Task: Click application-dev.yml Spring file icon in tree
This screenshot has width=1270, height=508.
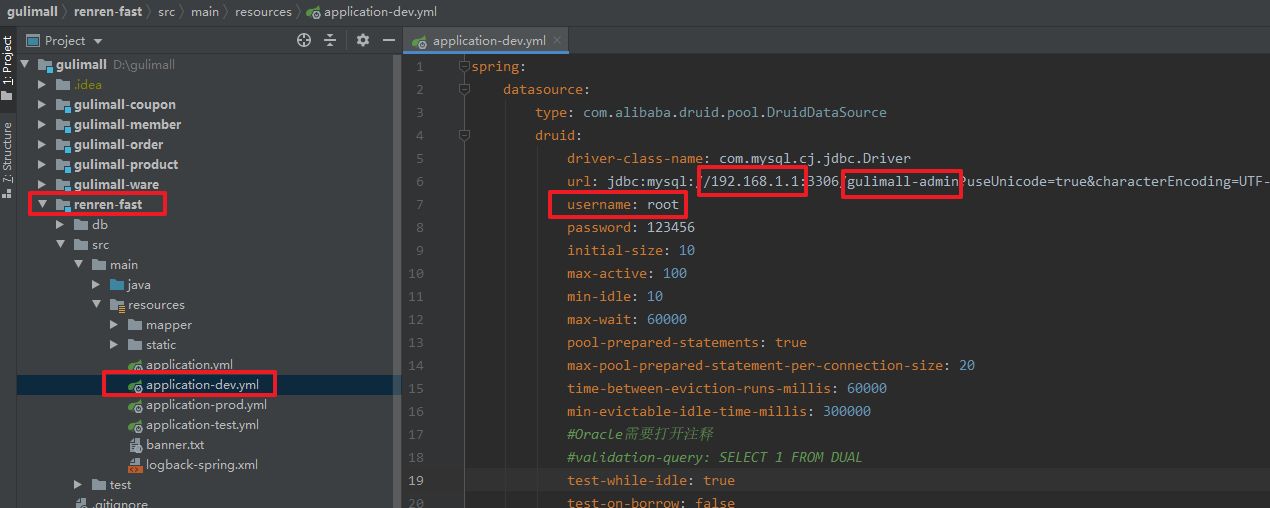Action: tap(135, 385)
